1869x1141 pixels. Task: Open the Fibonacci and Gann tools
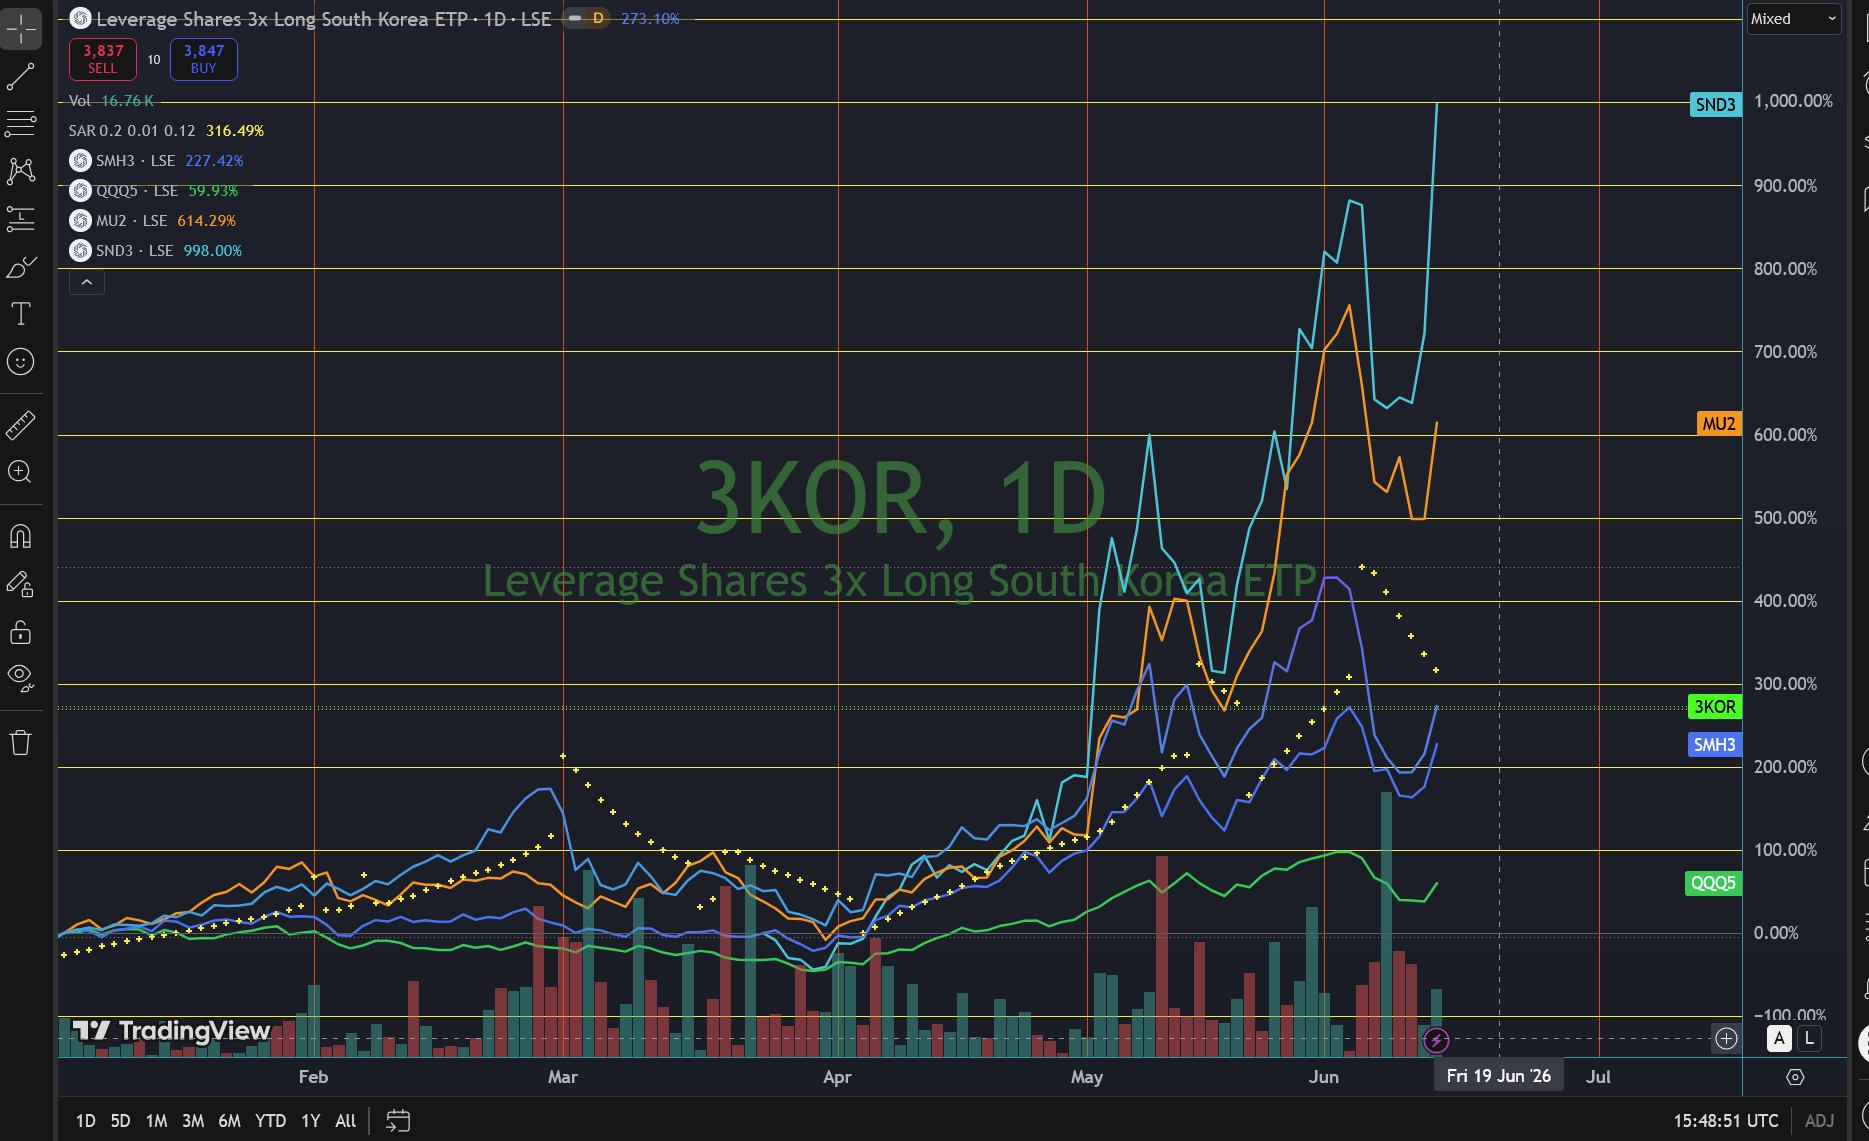coord(21,125)
